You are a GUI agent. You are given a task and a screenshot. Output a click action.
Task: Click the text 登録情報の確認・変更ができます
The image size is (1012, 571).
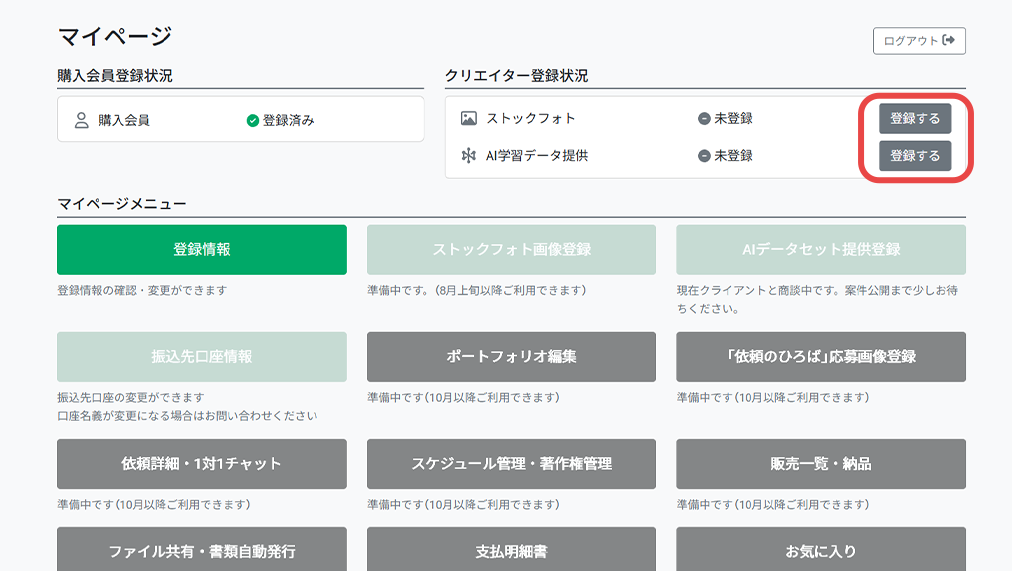(142, 290)
